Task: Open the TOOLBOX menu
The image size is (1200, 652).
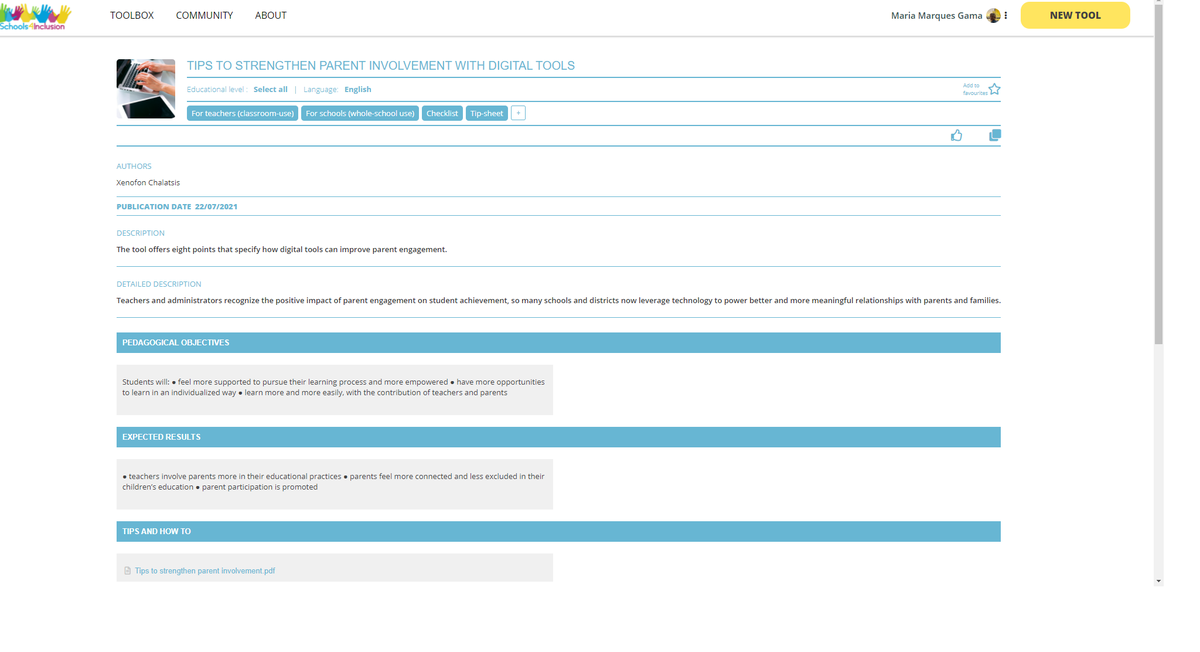Action: pyautogui.click(x=132, y=15)
